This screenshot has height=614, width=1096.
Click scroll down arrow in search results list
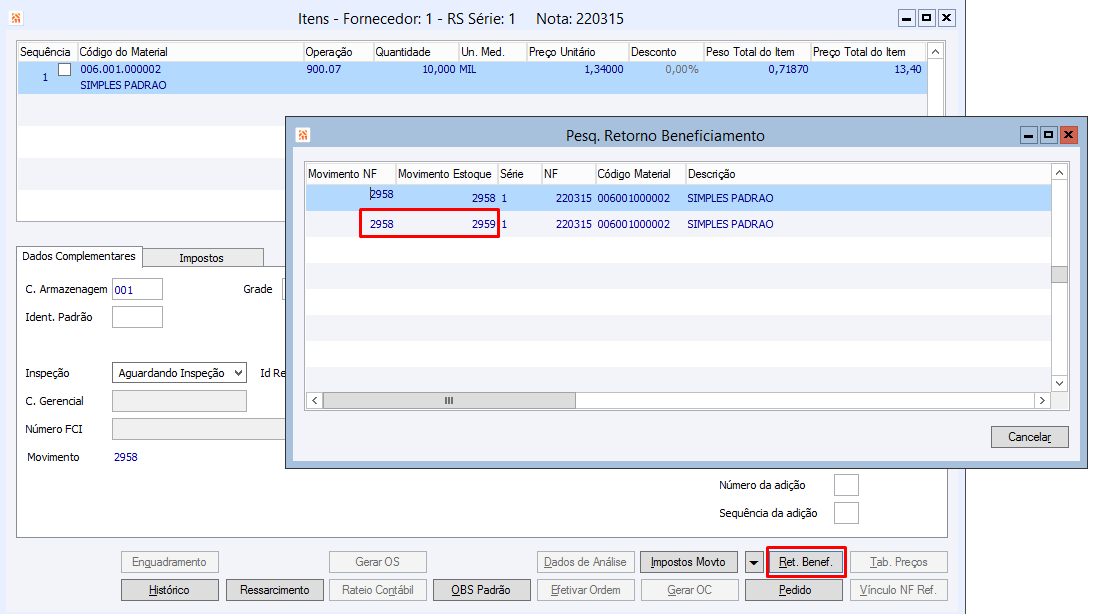click(1060, 383)
